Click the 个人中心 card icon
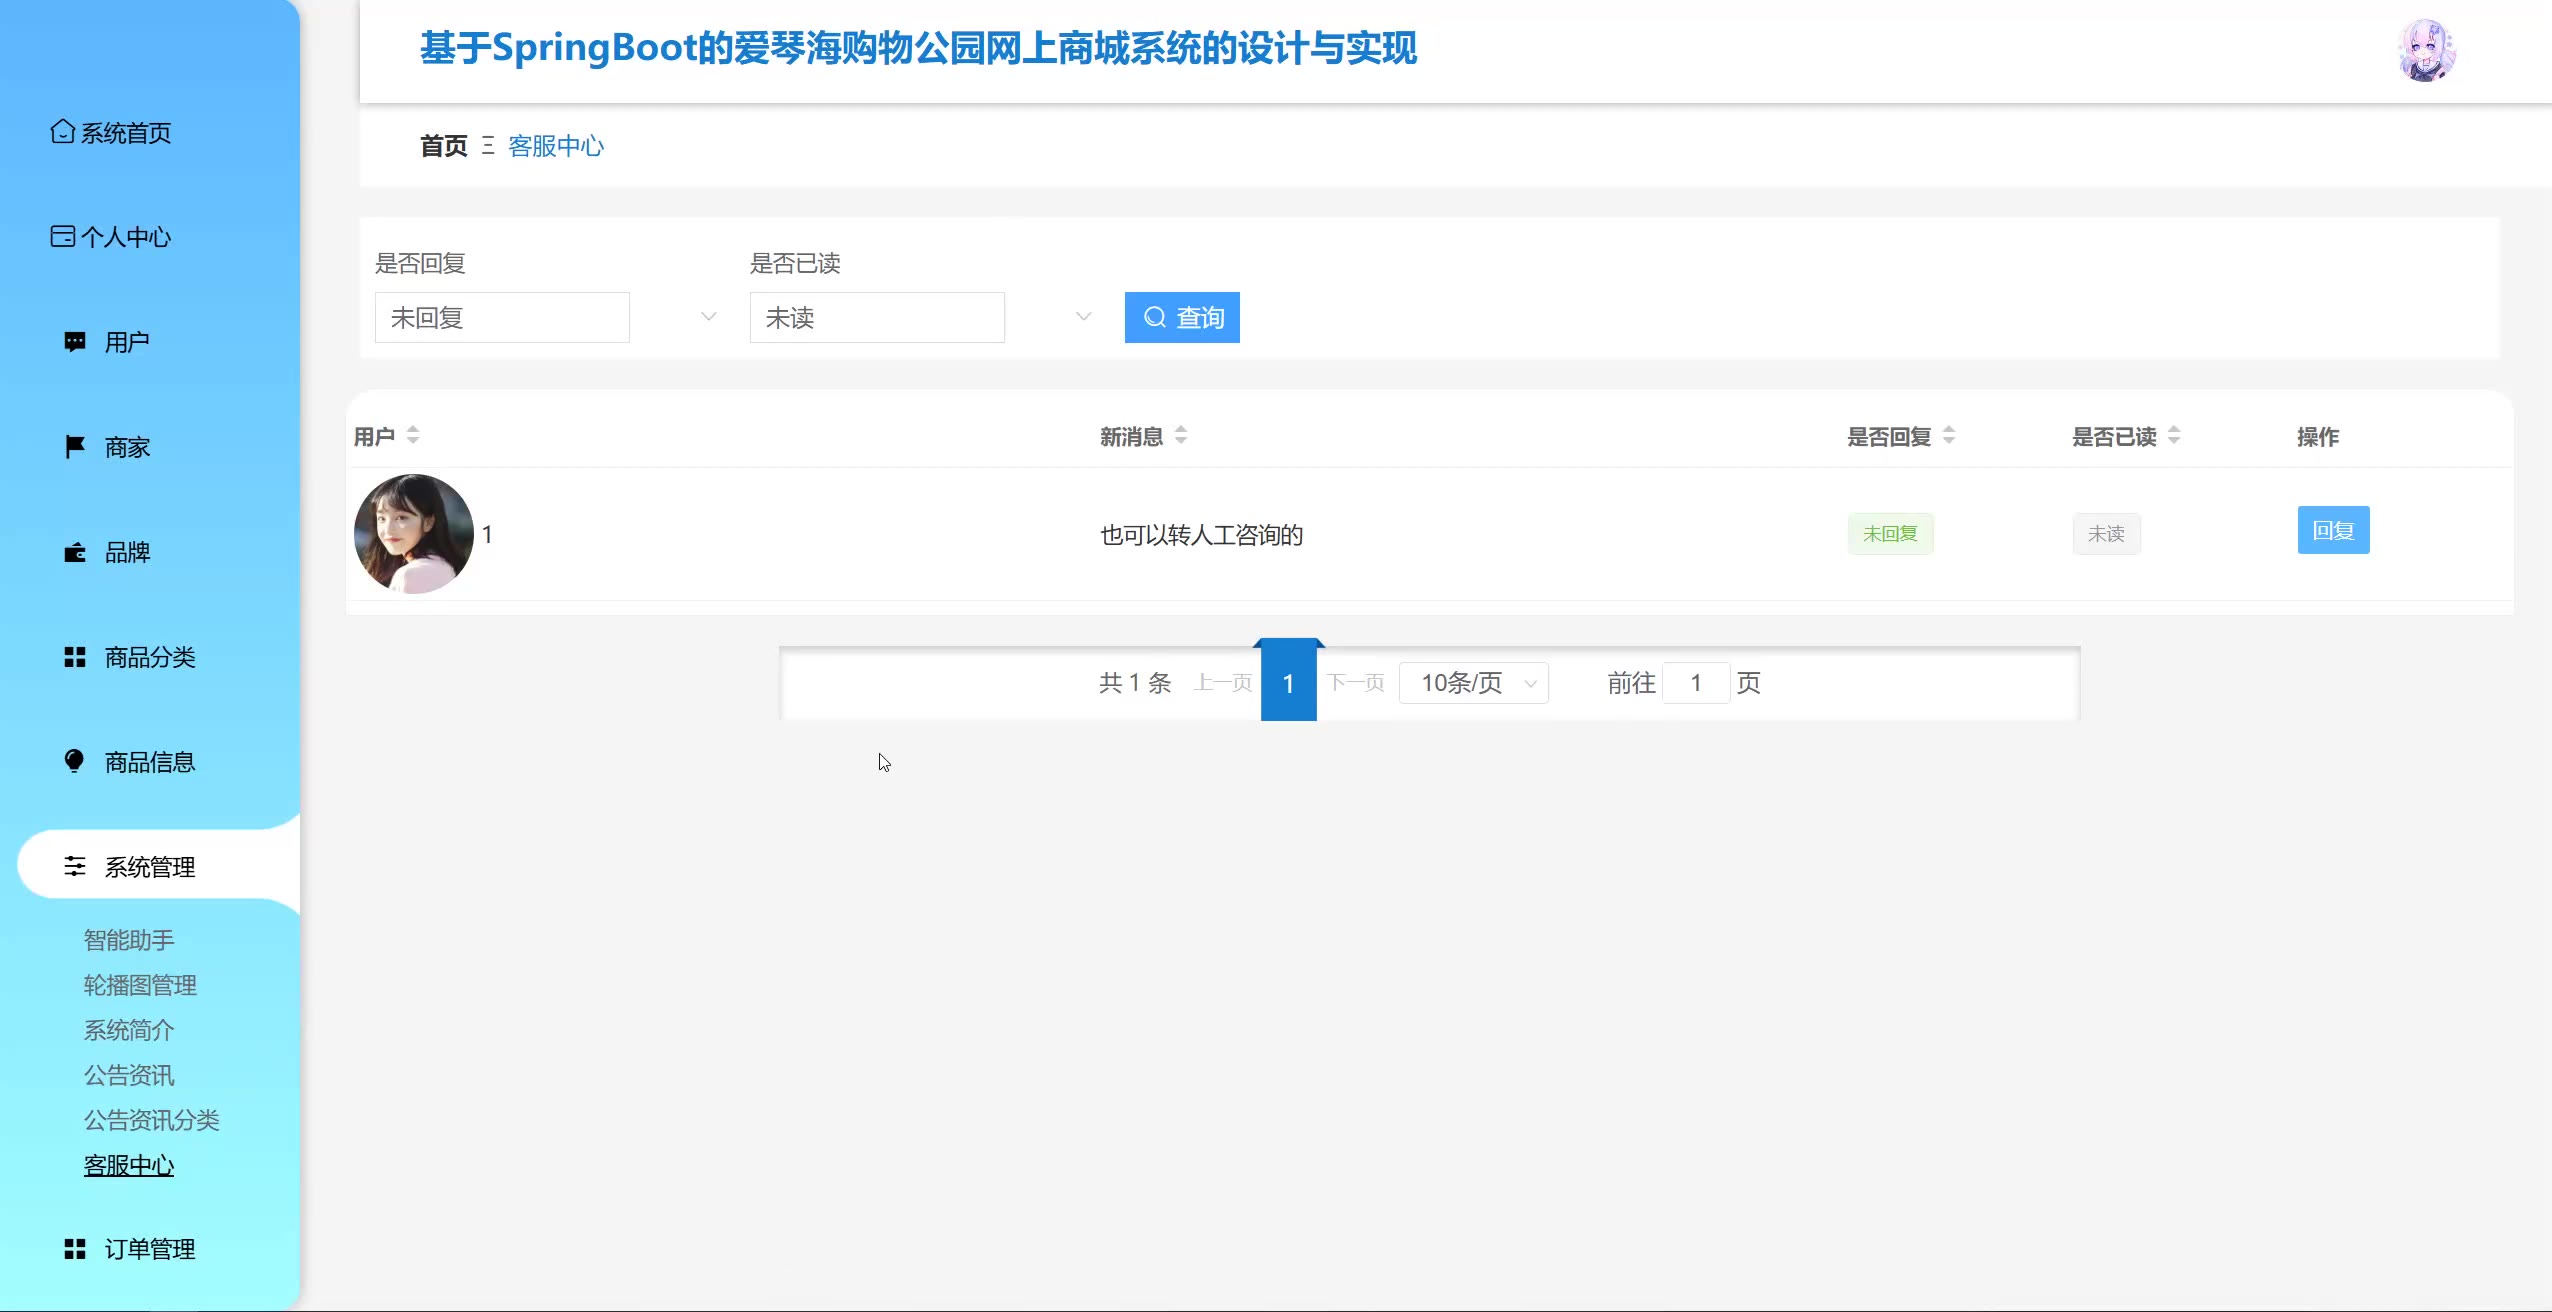Image resolution: width=2552 pixels, height=1312 pixels. (62, 236)
